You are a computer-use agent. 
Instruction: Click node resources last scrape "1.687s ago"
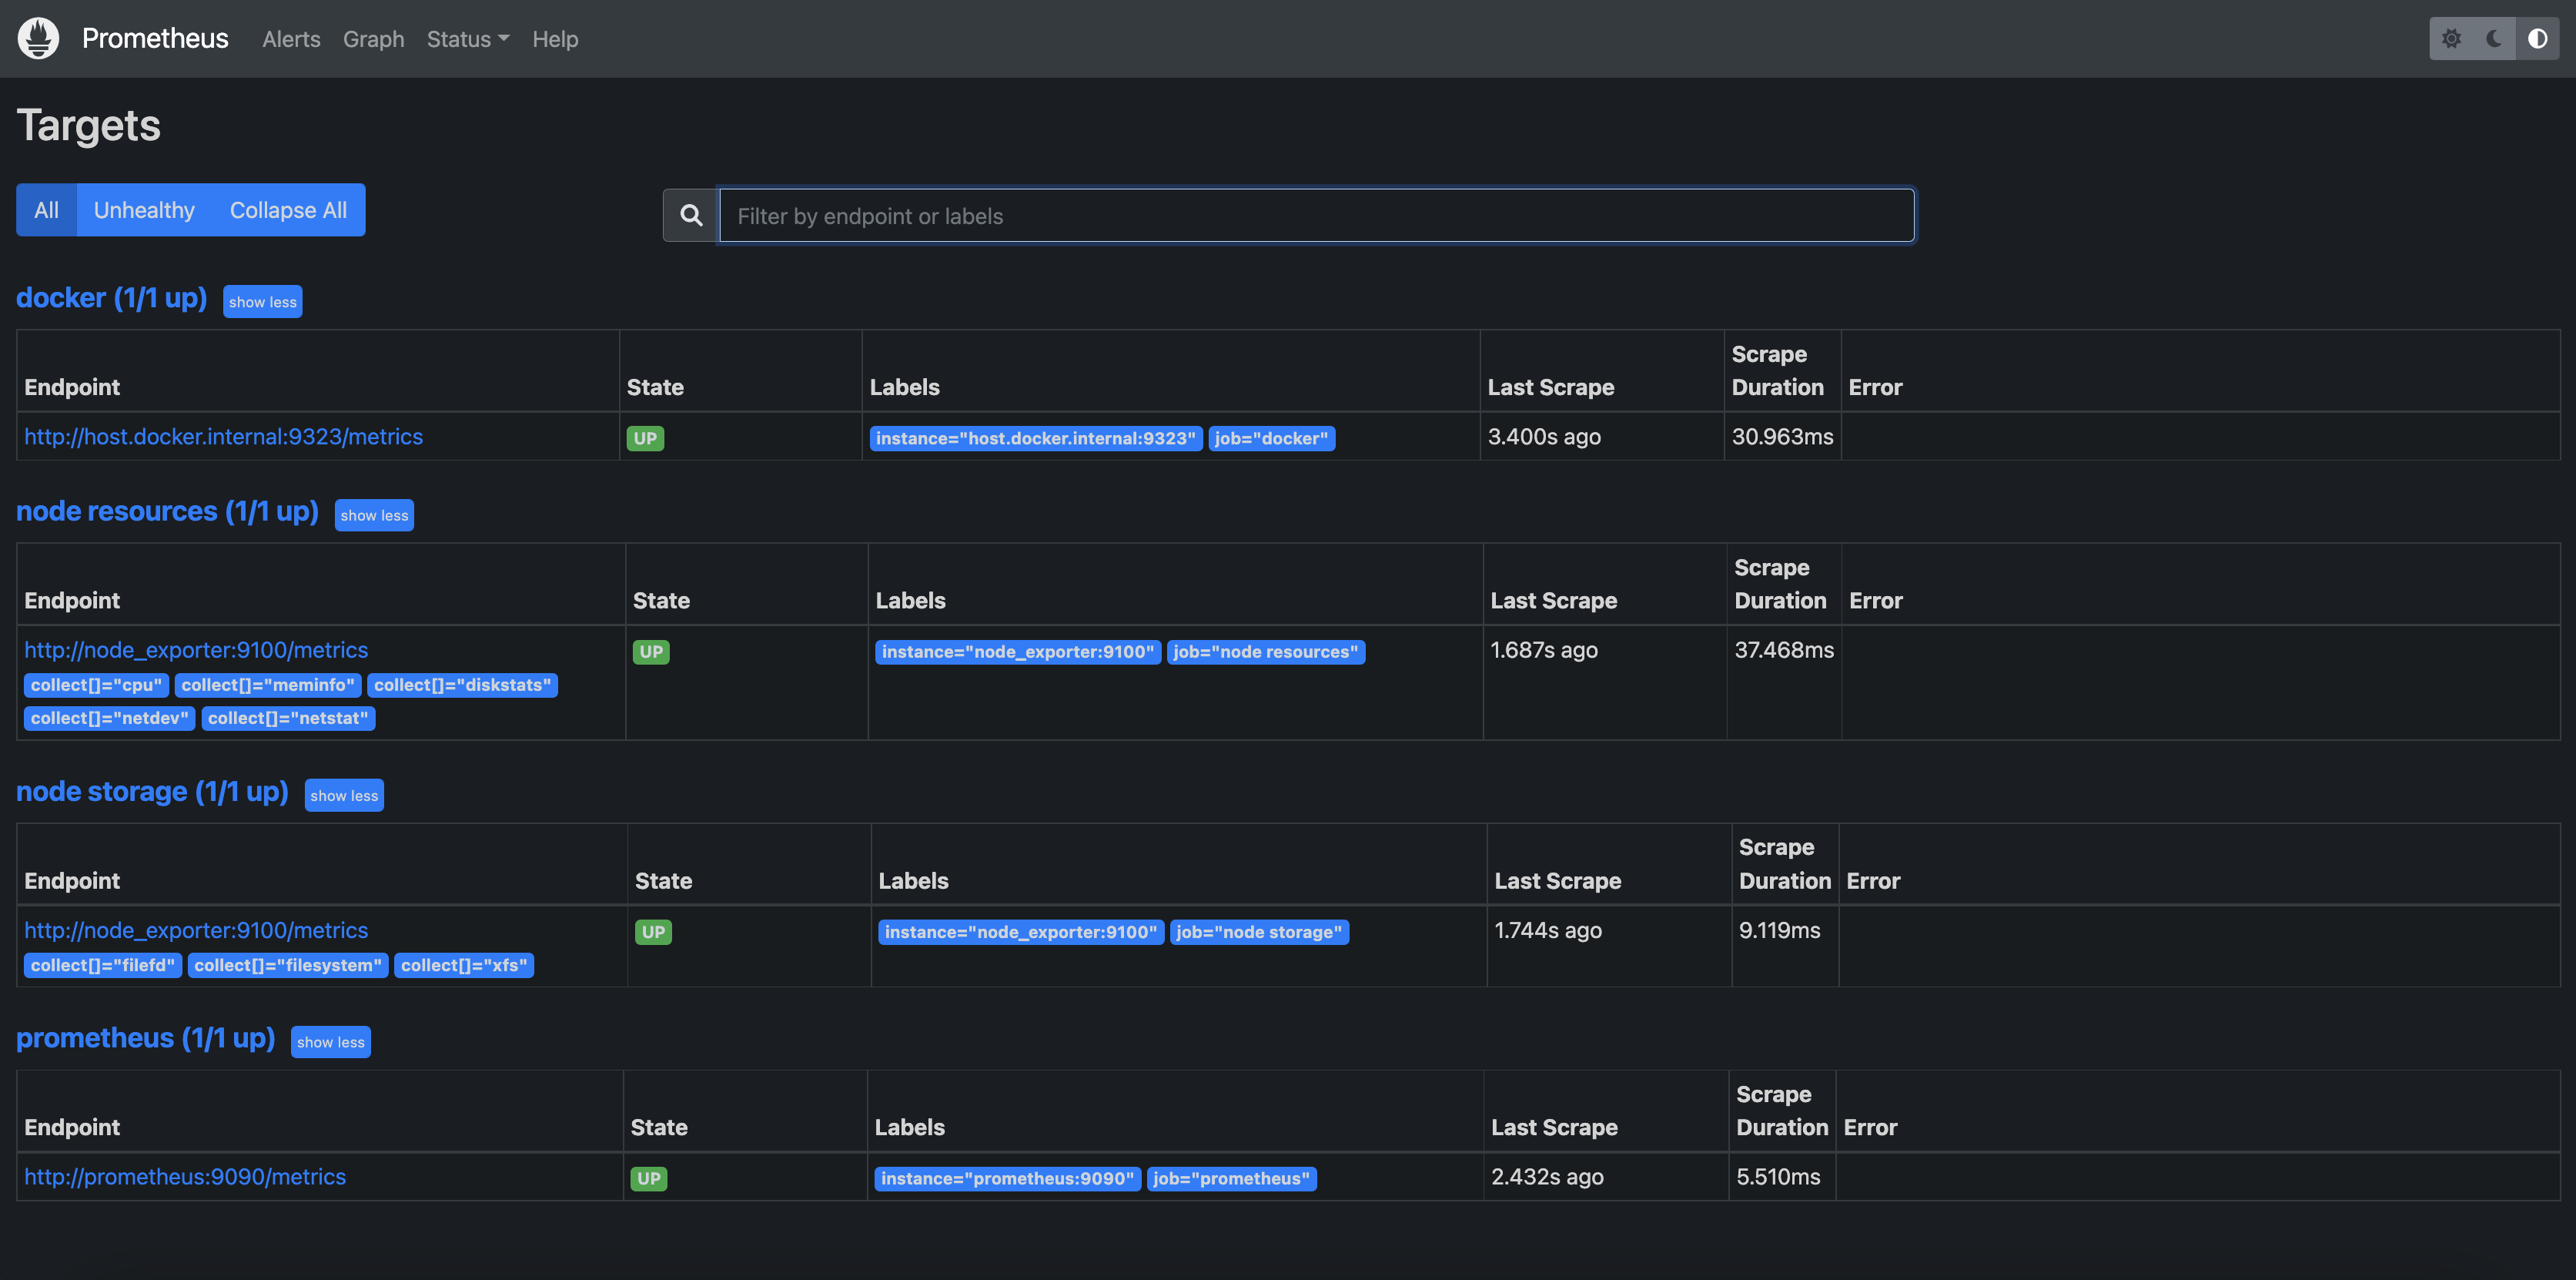[x=1544, y=650]
